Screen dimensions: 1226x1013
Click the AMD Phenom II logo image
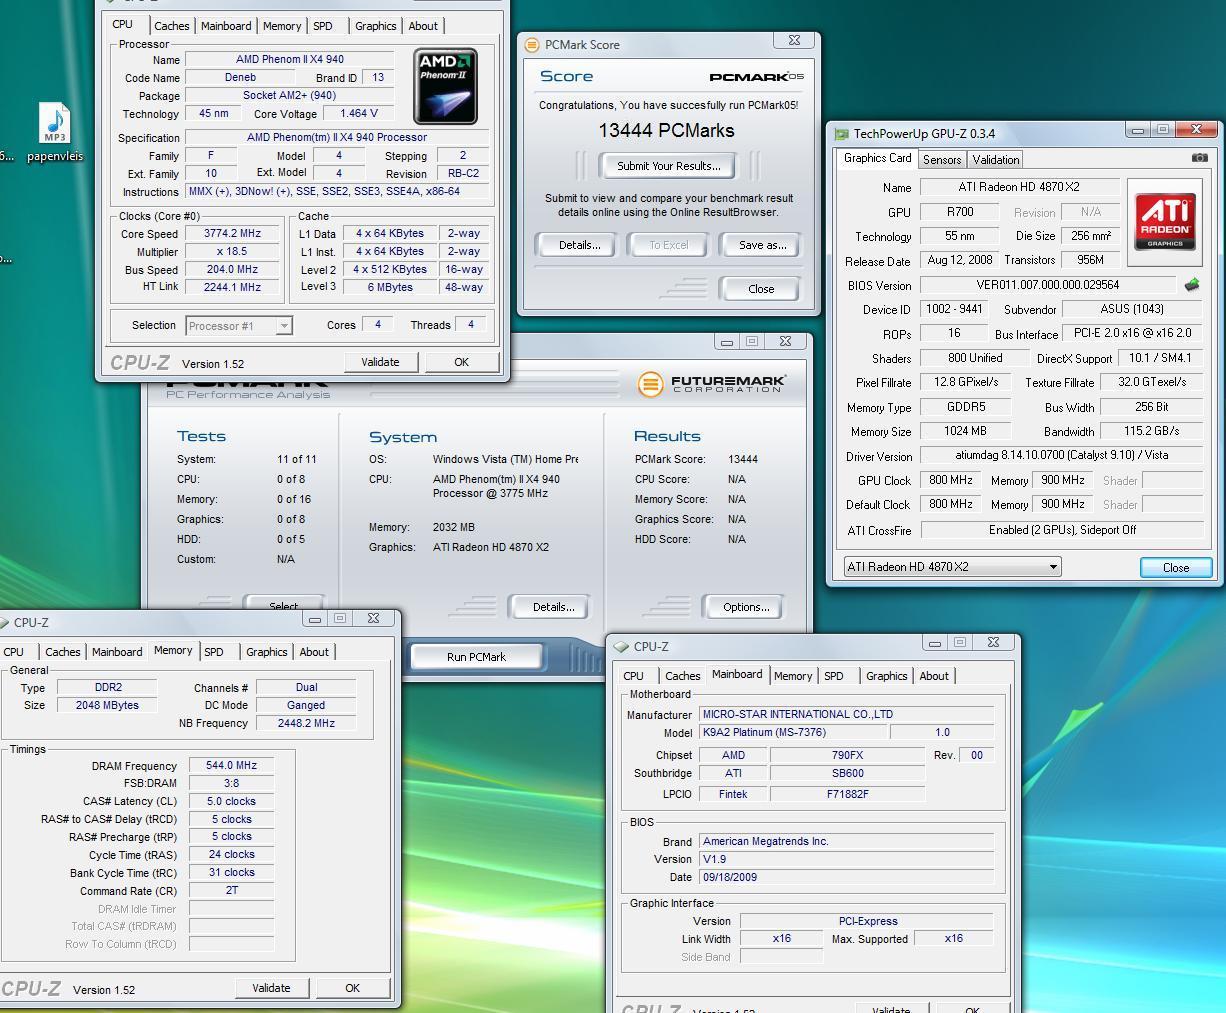445,86
